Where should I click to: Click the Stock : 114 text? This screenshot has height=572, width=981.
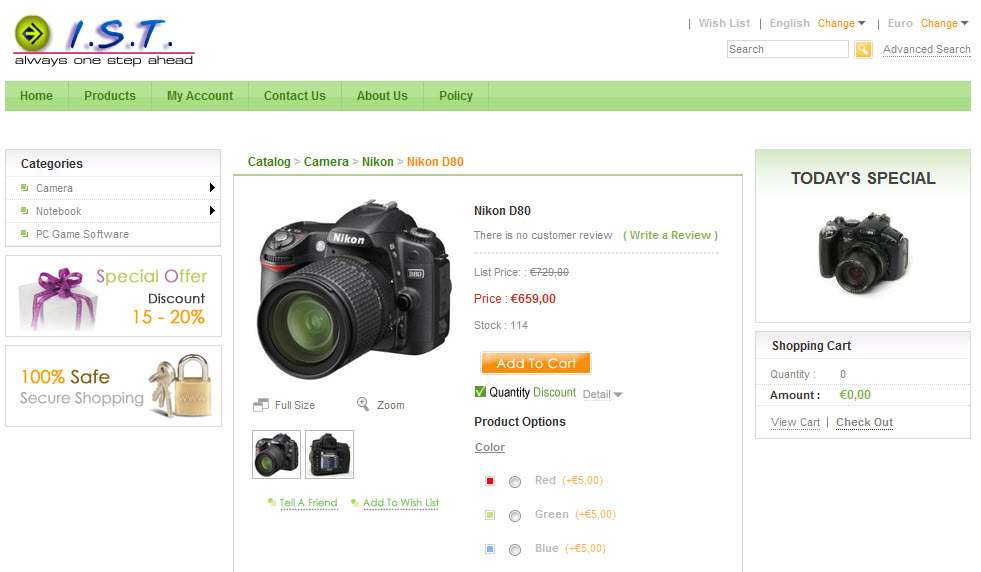coord(501,325)
